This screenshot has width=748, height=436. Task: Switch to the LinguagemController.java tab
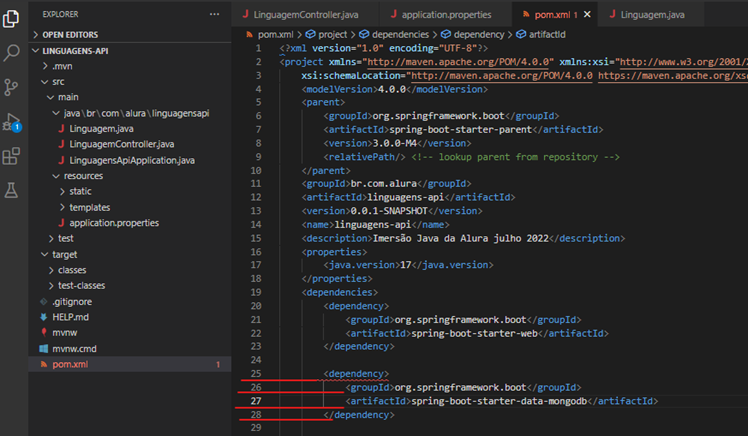pos(306,14)
